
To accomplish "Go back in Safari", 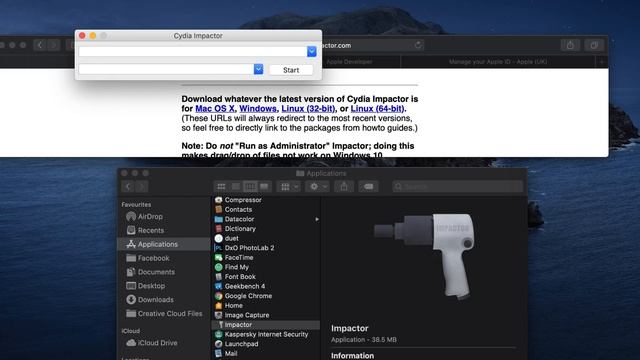I will click(40, 45).
